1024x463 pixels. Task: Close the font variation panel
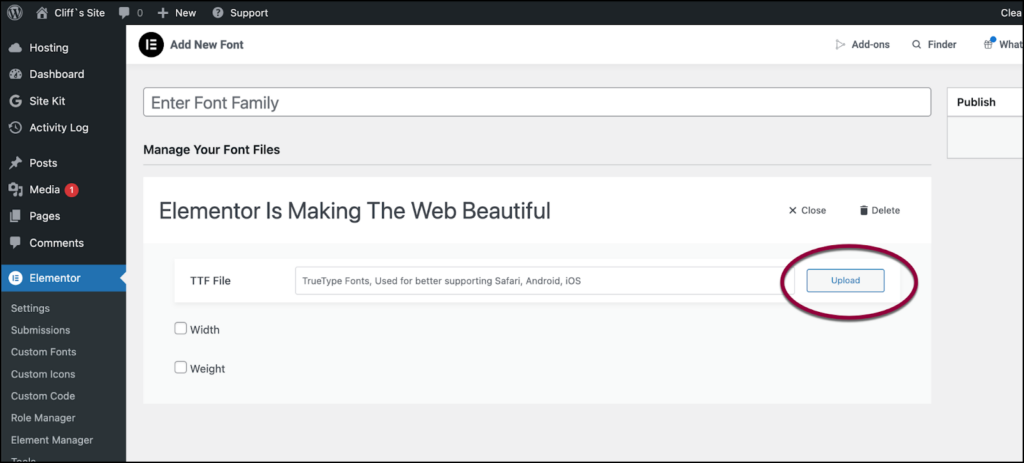(807, 211)
